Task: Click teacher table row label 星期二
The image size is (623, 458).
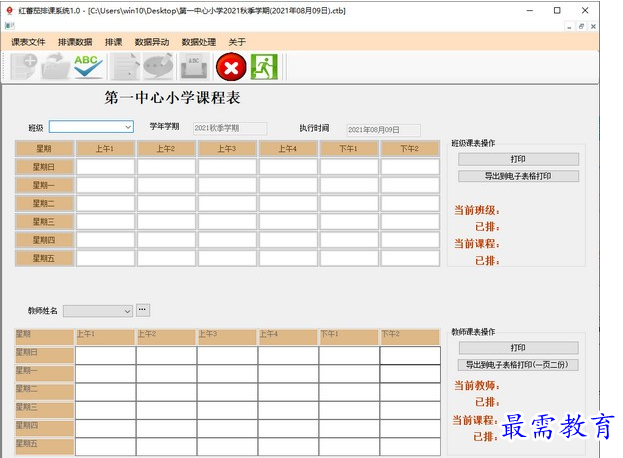Action: [44, 392]
